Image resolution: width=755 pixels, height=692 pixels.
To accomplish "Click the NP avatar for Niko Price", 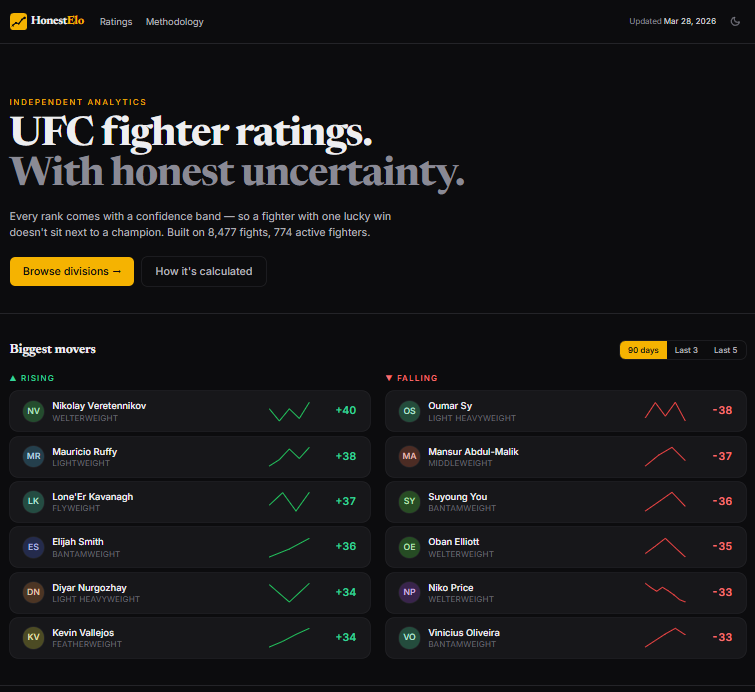I will (x=409, y=592).
